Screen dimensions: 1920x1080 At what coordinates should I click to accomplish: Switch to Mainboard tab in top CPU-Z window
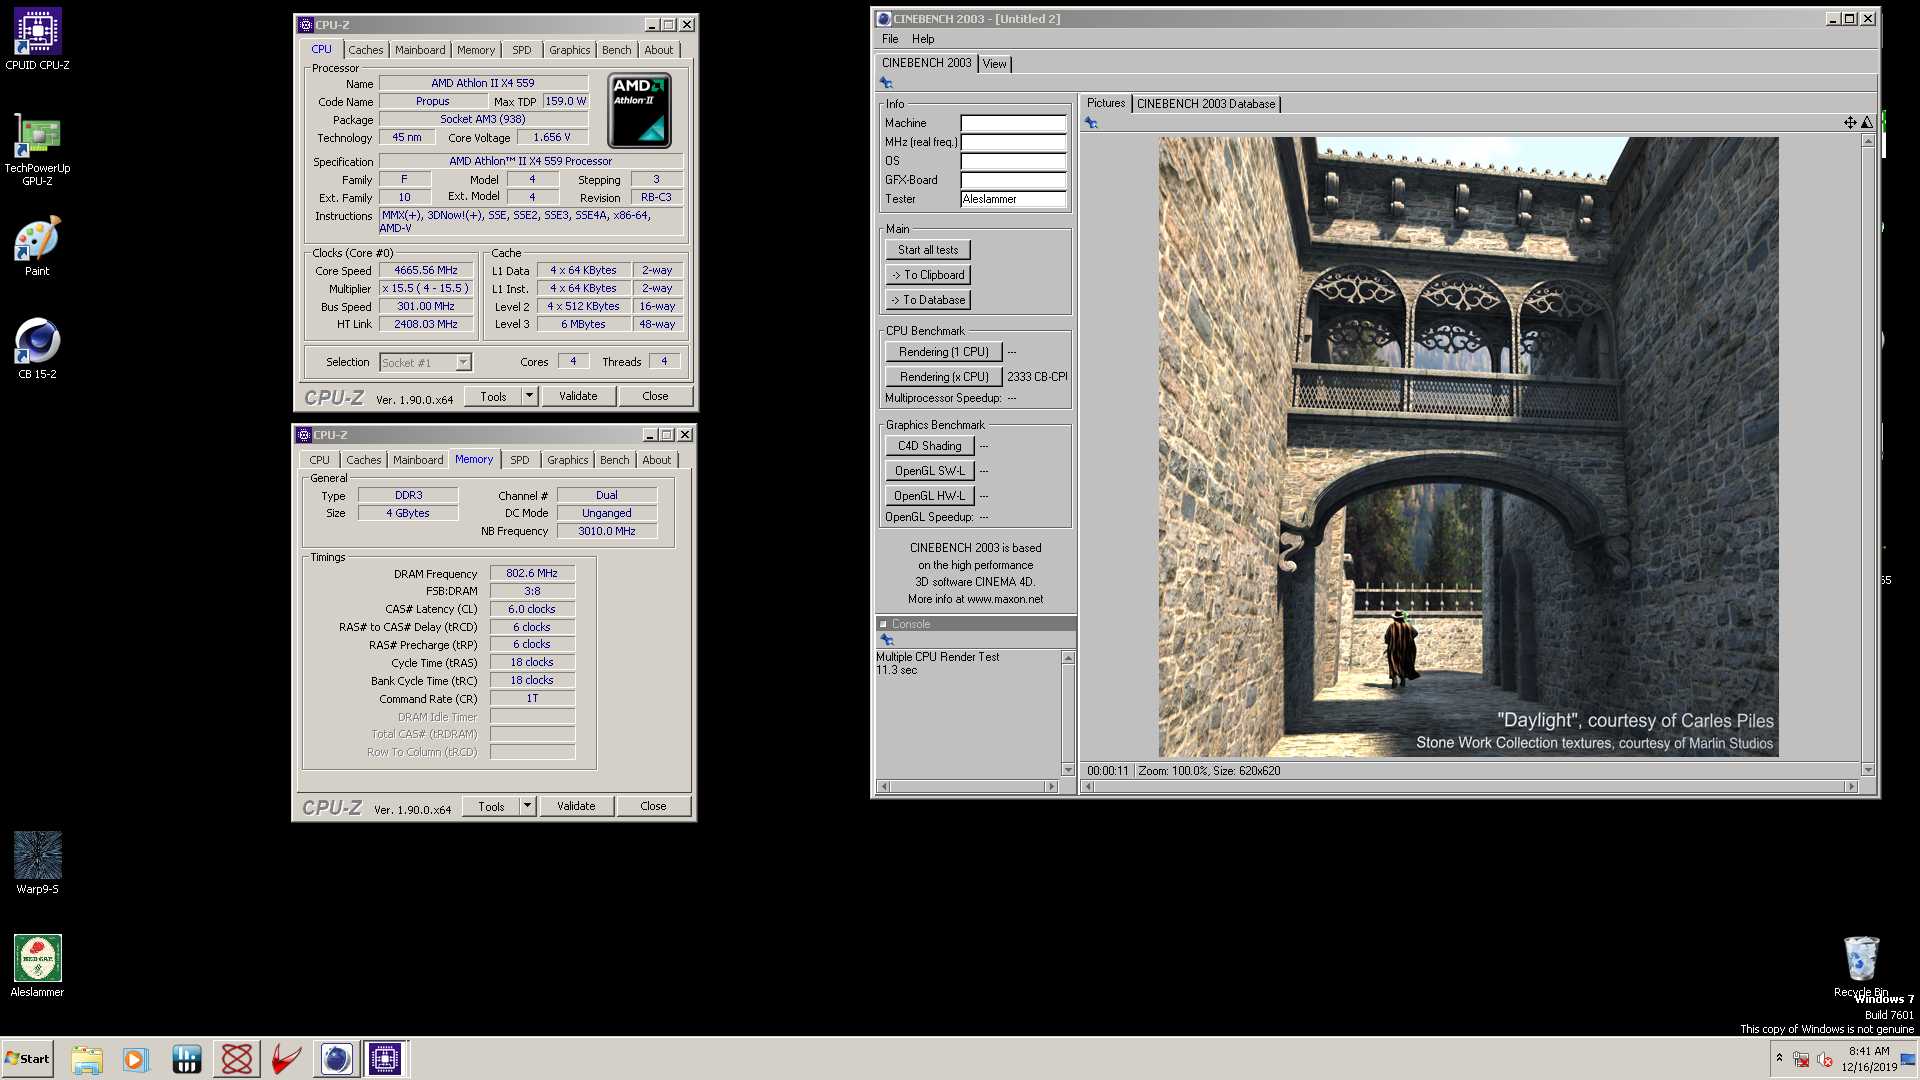click(420, 50)
